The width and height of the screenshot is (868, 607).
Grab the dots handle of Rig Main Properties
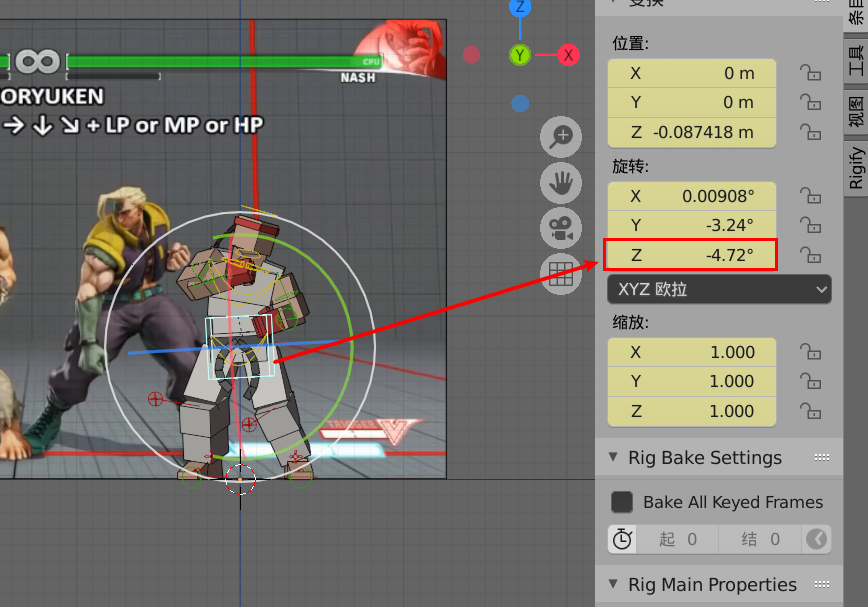pyautogui.click(x=822, y=584)
